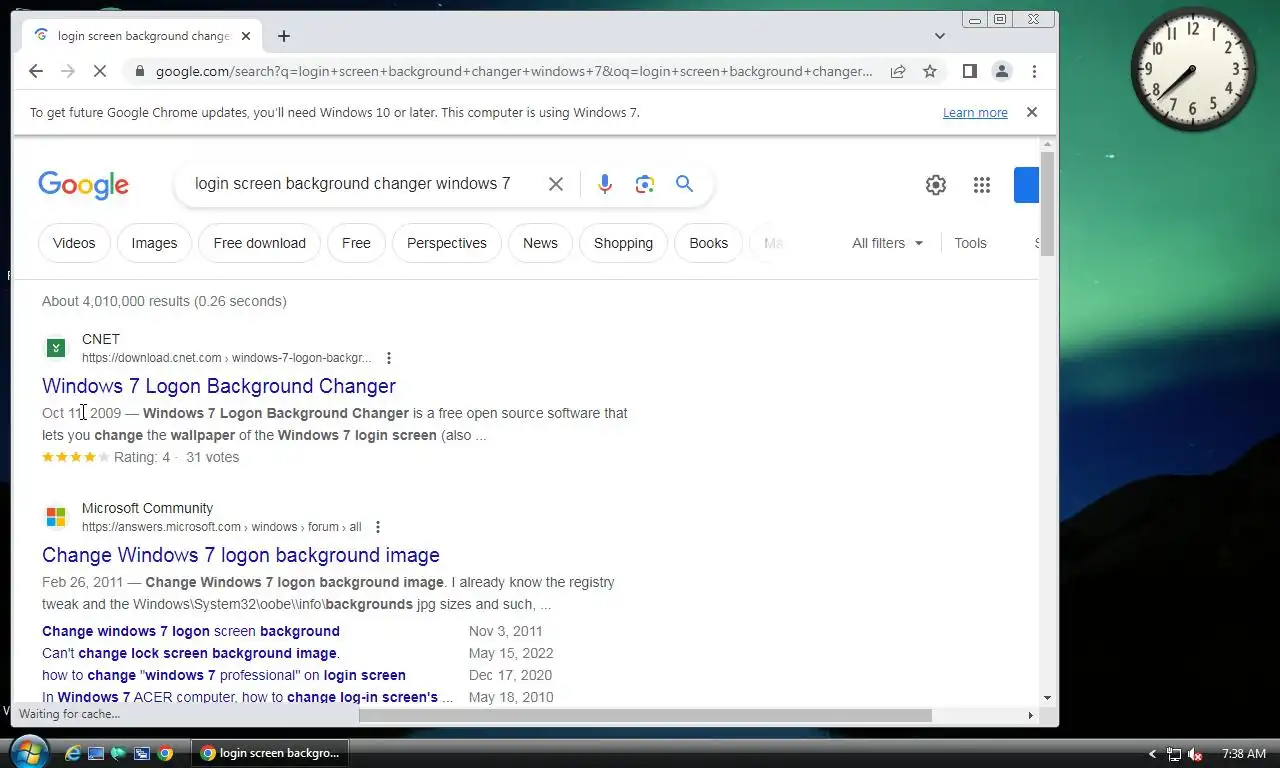Click the '31 votes' rating text
The image size is (1280, 768).
(212, 457)
